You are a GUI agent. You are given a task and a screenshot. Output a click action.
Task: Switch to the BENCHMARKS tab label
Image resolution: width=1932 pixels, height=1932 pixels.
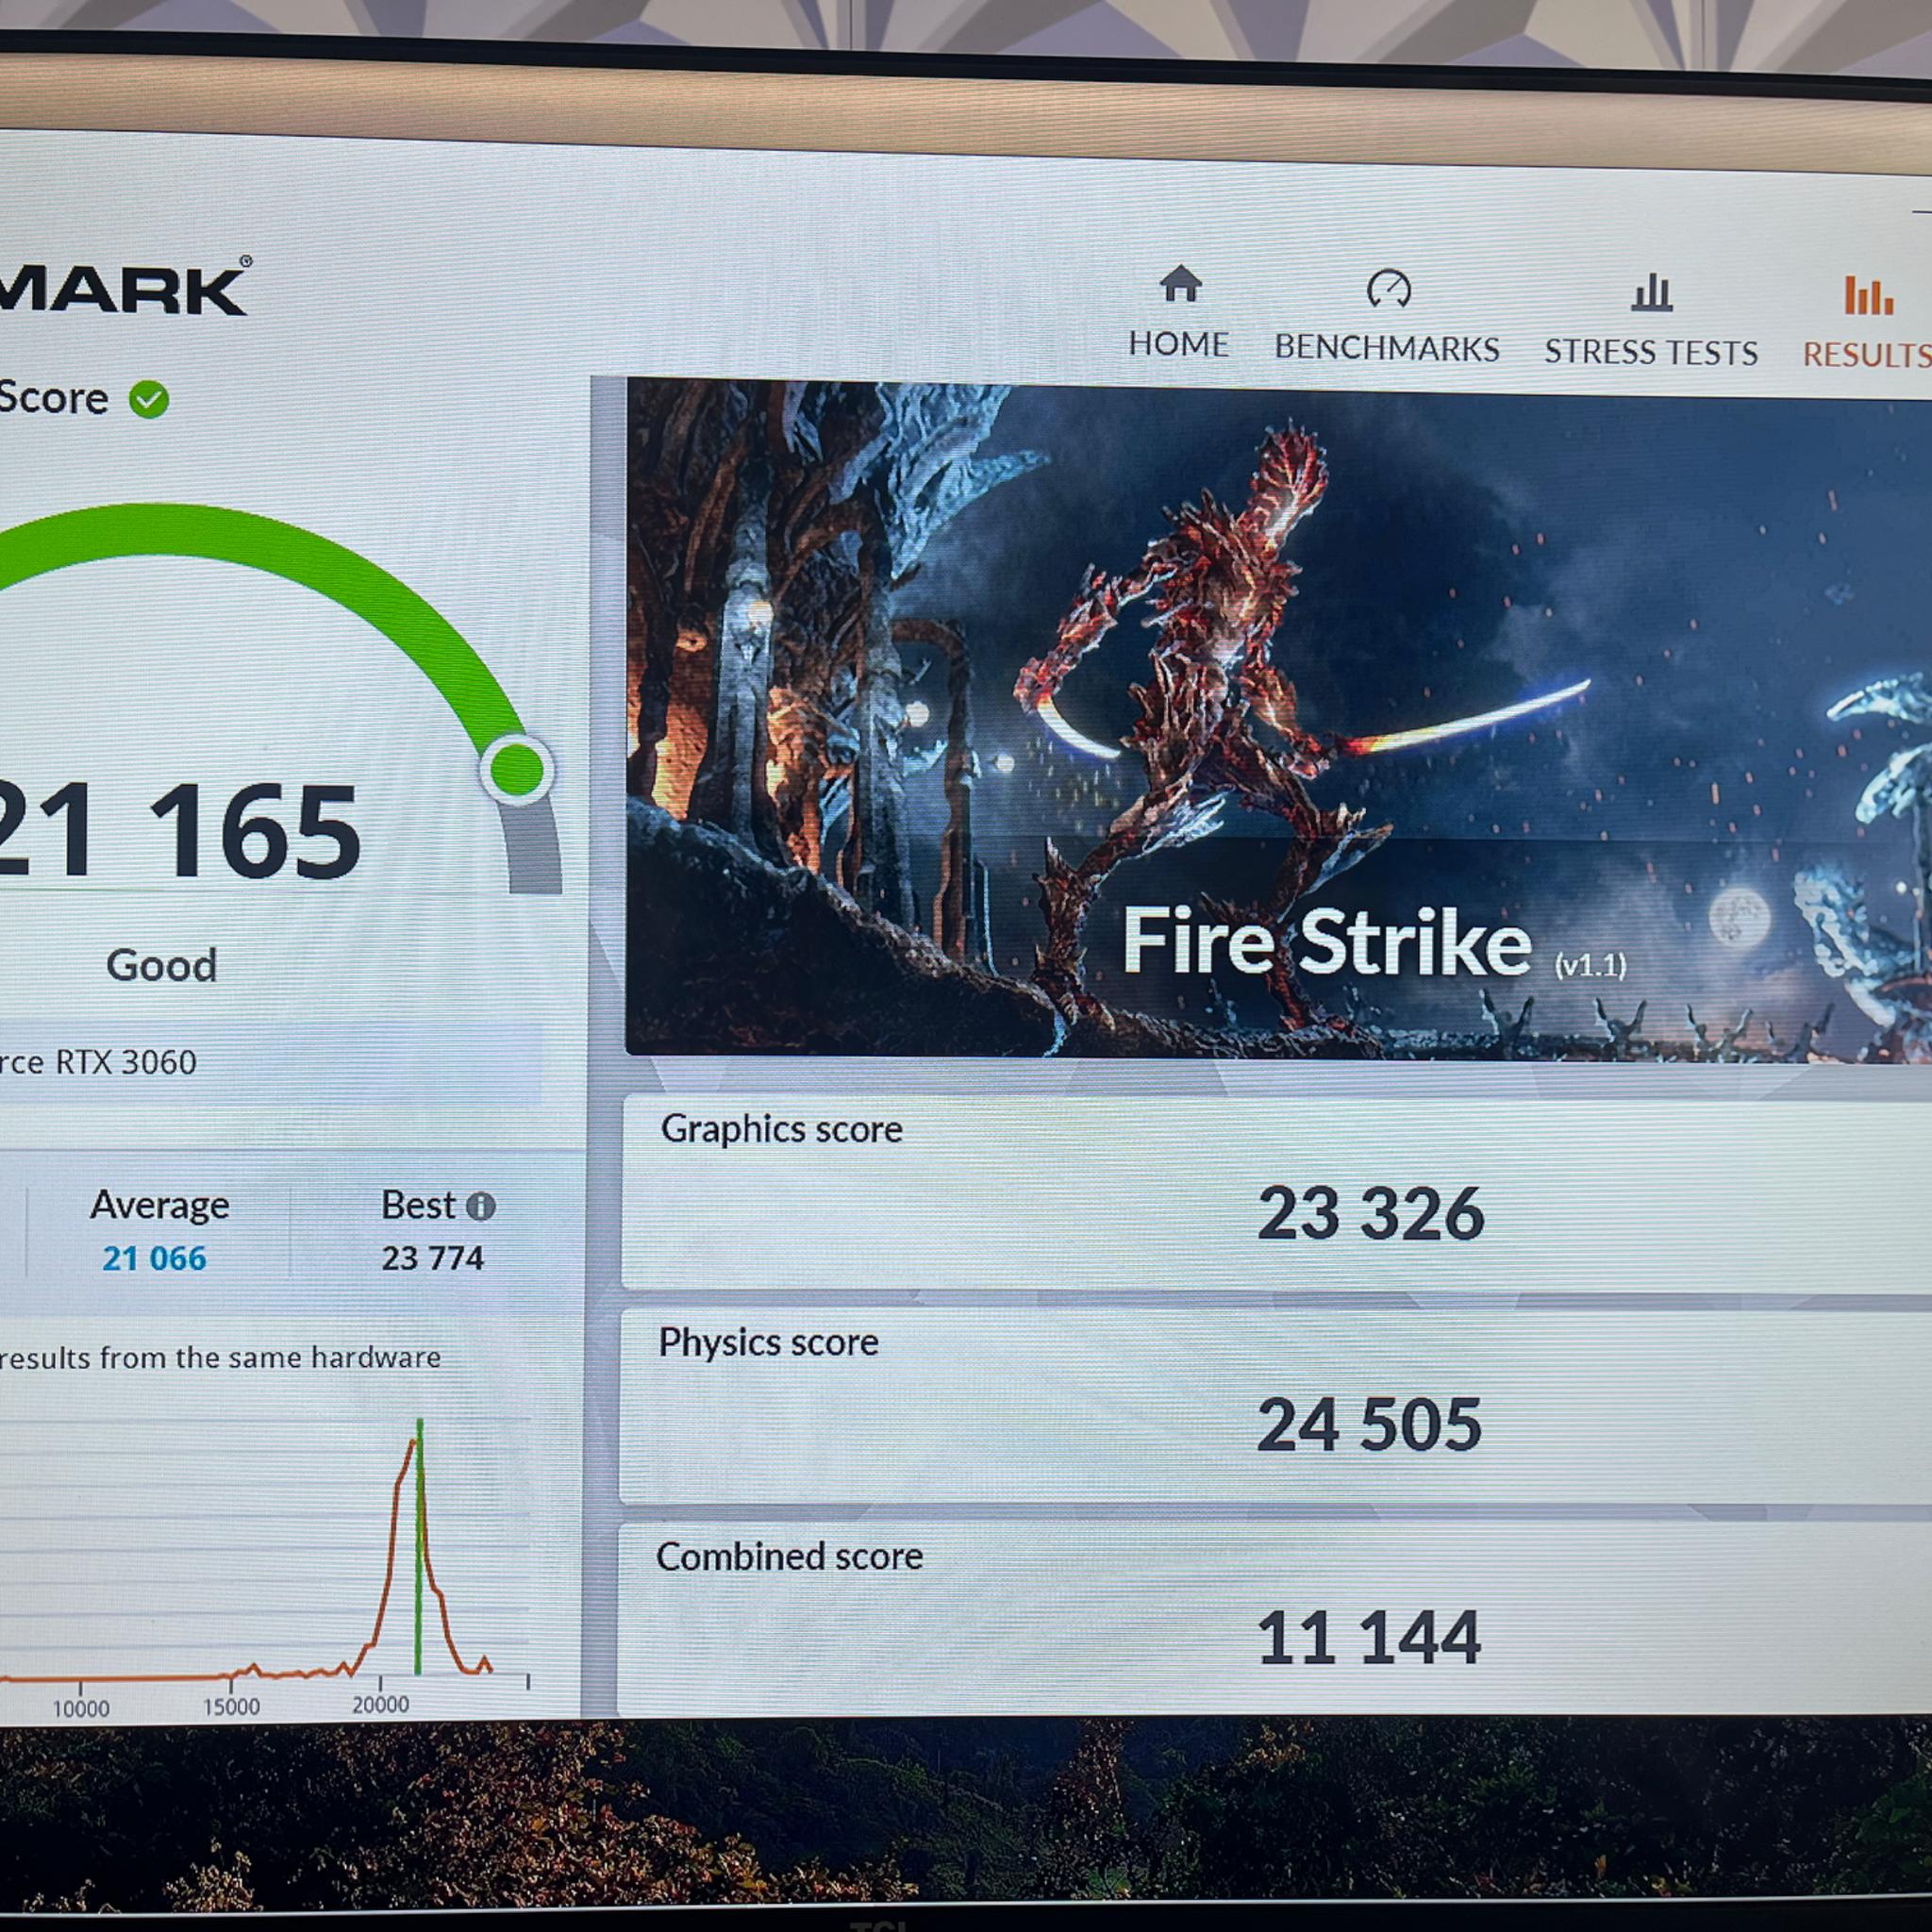(x=1386, y=349)
